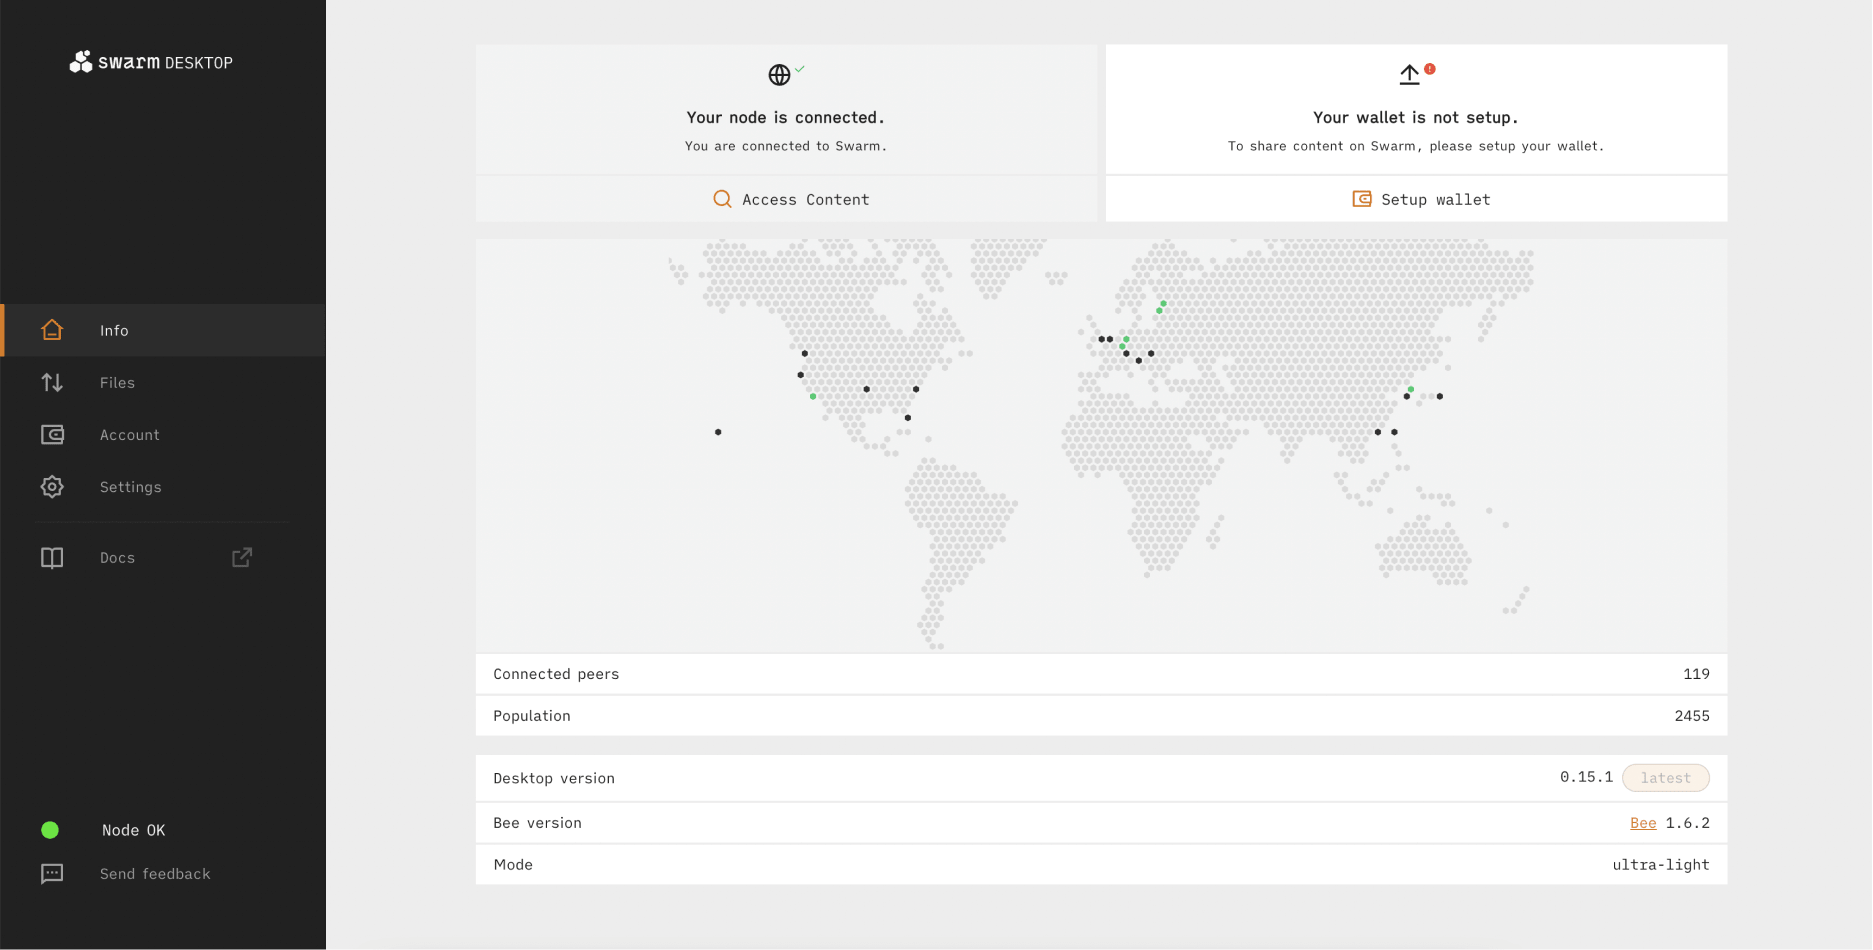Click the Connected peers row

tap(1101, 674)
